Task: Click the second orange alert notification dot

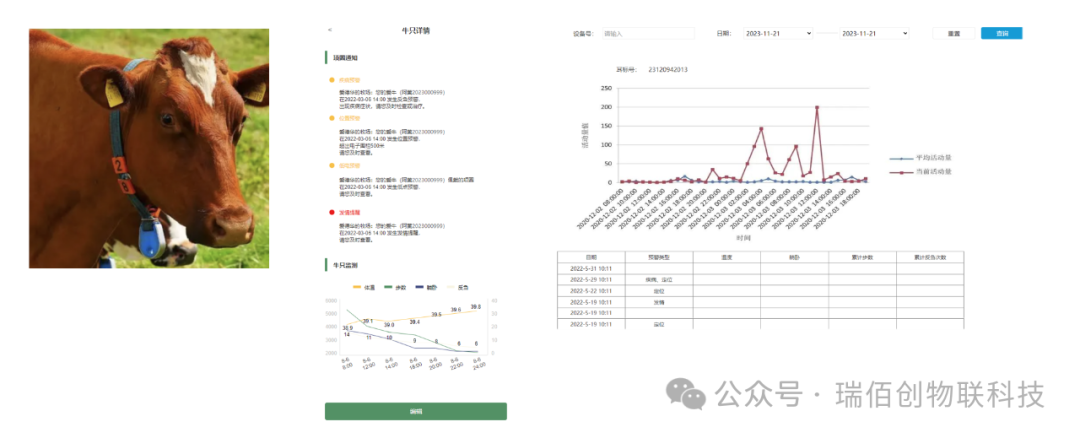Action: pyautogui.click(x=332, y=118)
